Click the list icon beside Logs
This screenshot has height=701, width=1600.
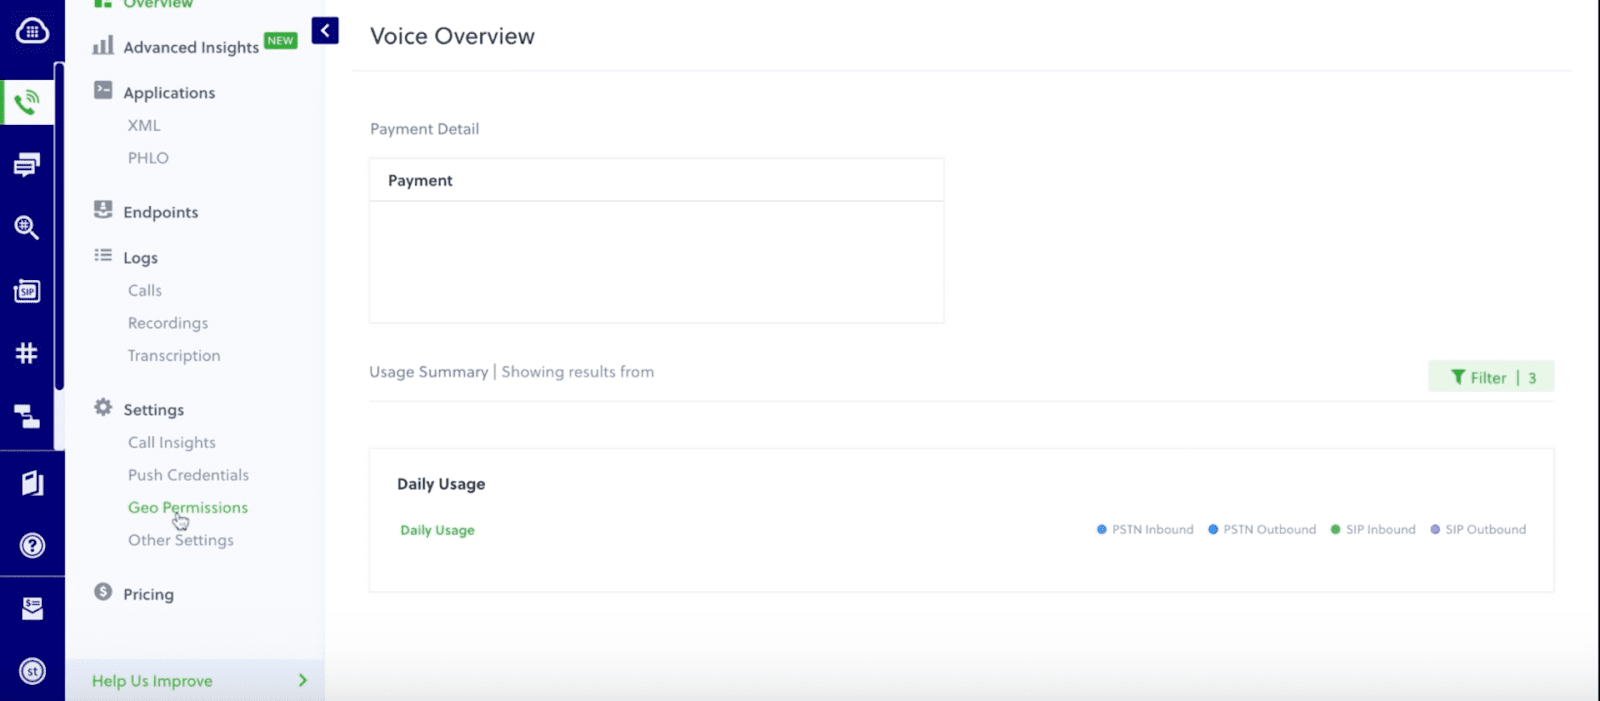[x=103, y=255]
